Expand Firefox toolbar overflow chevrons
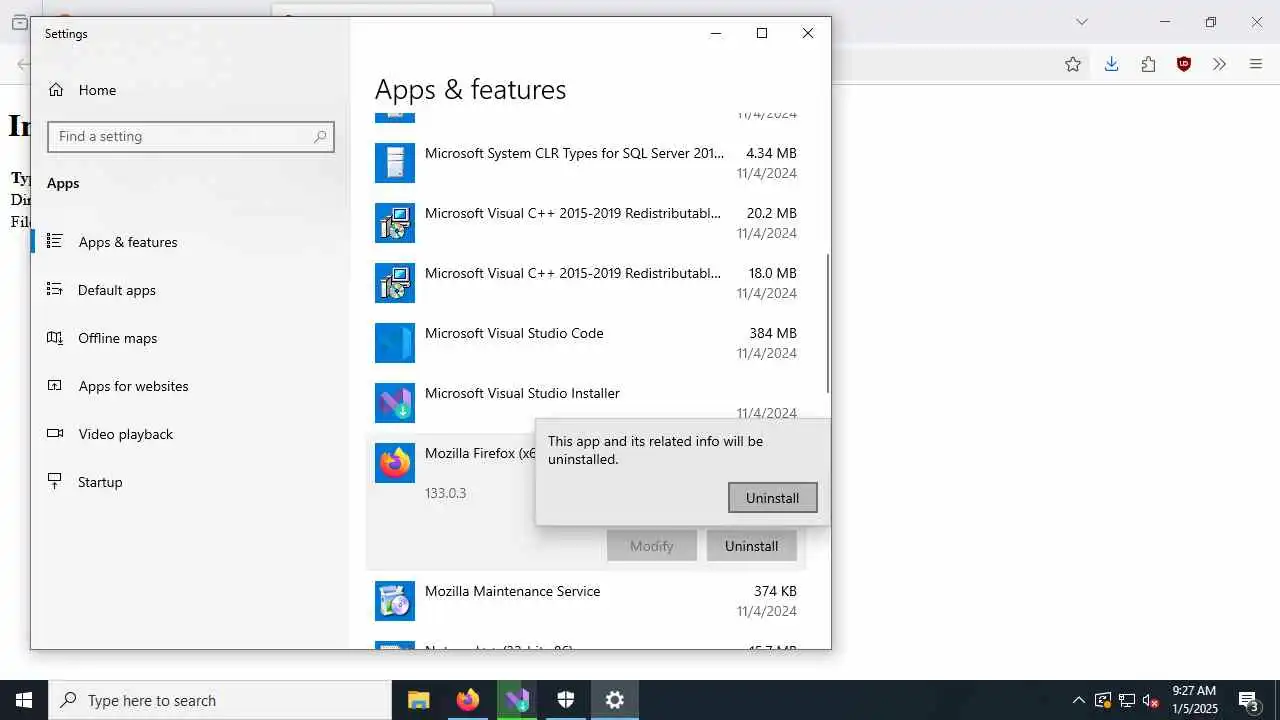The width and height of the screenshot is (1280, 720). 1219,64
